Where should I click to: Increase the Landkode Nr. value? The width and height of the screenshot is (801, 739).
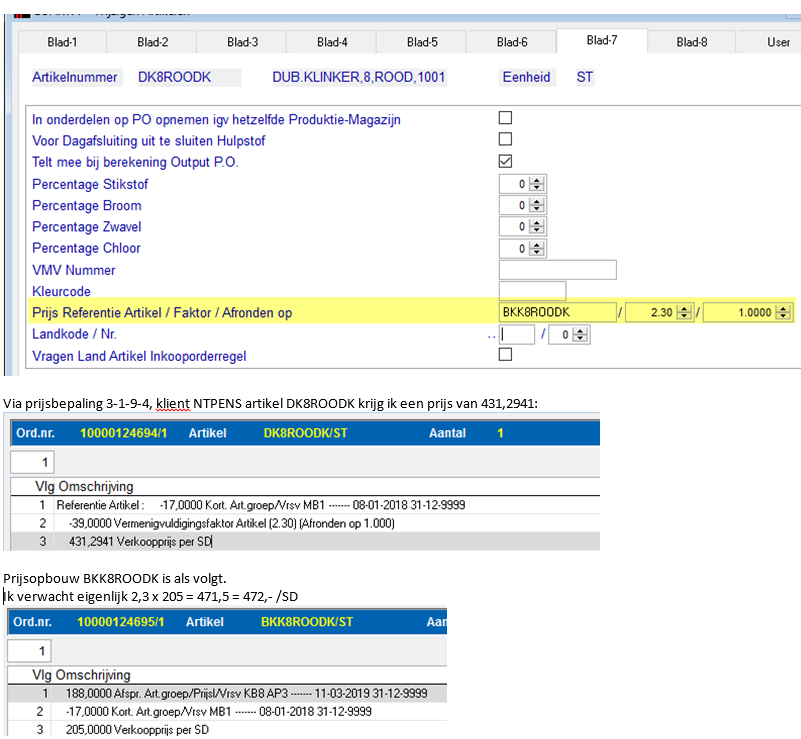click(579, 331)
